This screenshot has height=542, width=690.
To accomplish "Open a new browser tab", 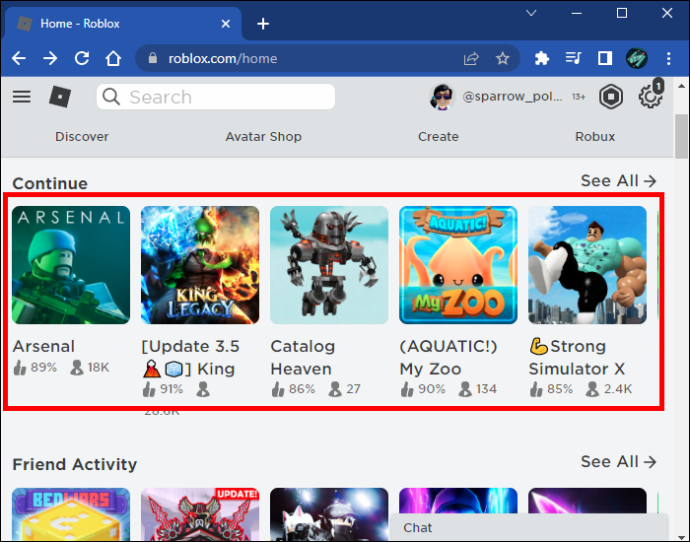I will [x=263, y=24].
